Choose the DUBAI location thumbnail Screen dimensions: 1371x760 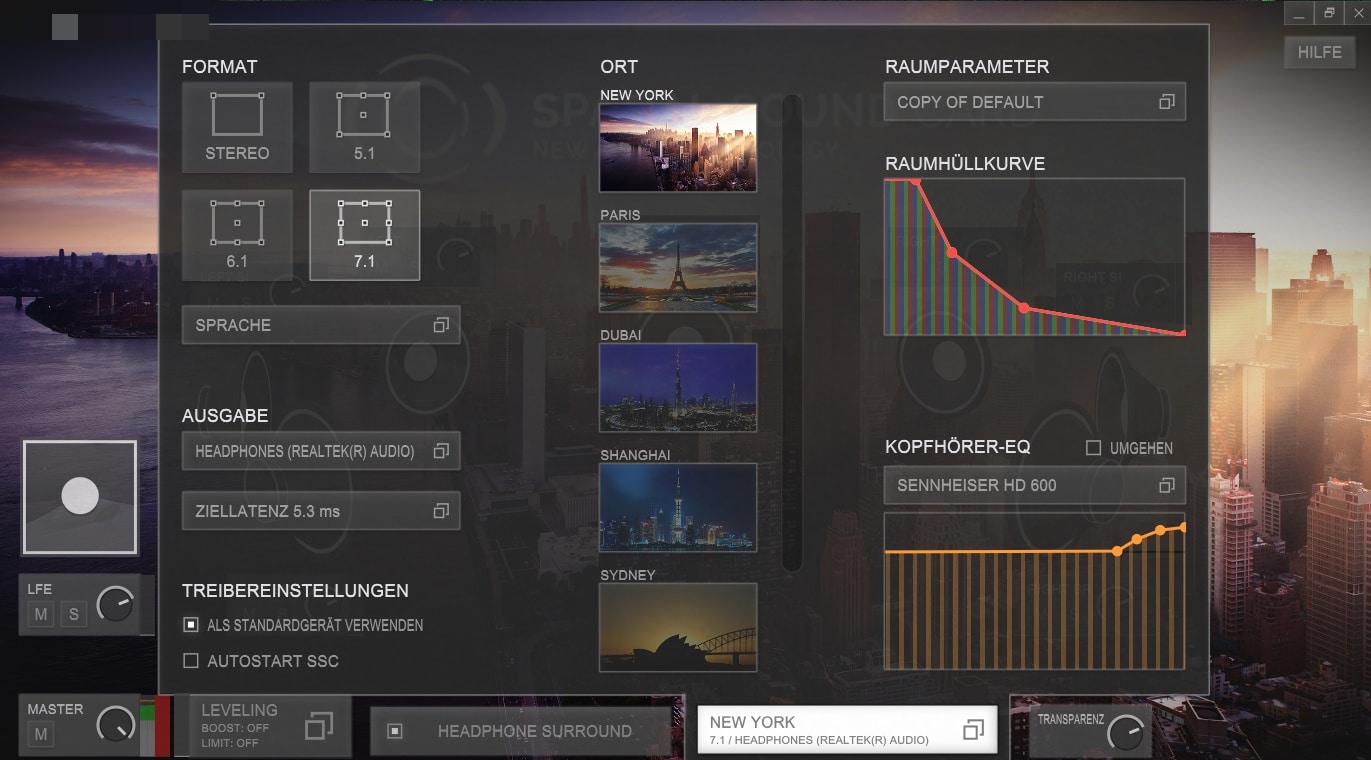point(678,387)
